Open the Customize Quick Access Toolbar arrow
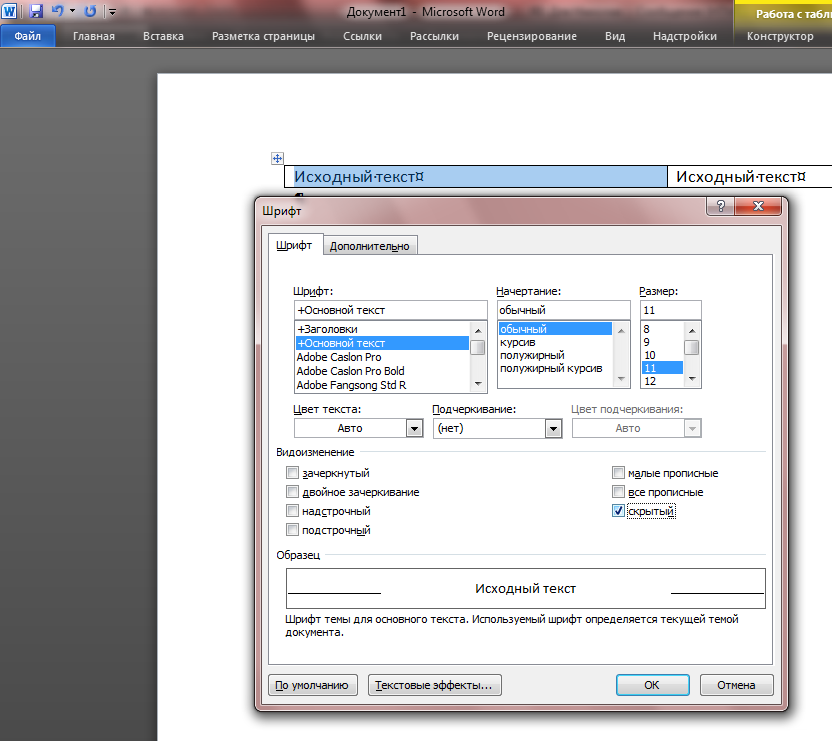The image size is (832, 741). pyautogui.click(x=112, y=13)
